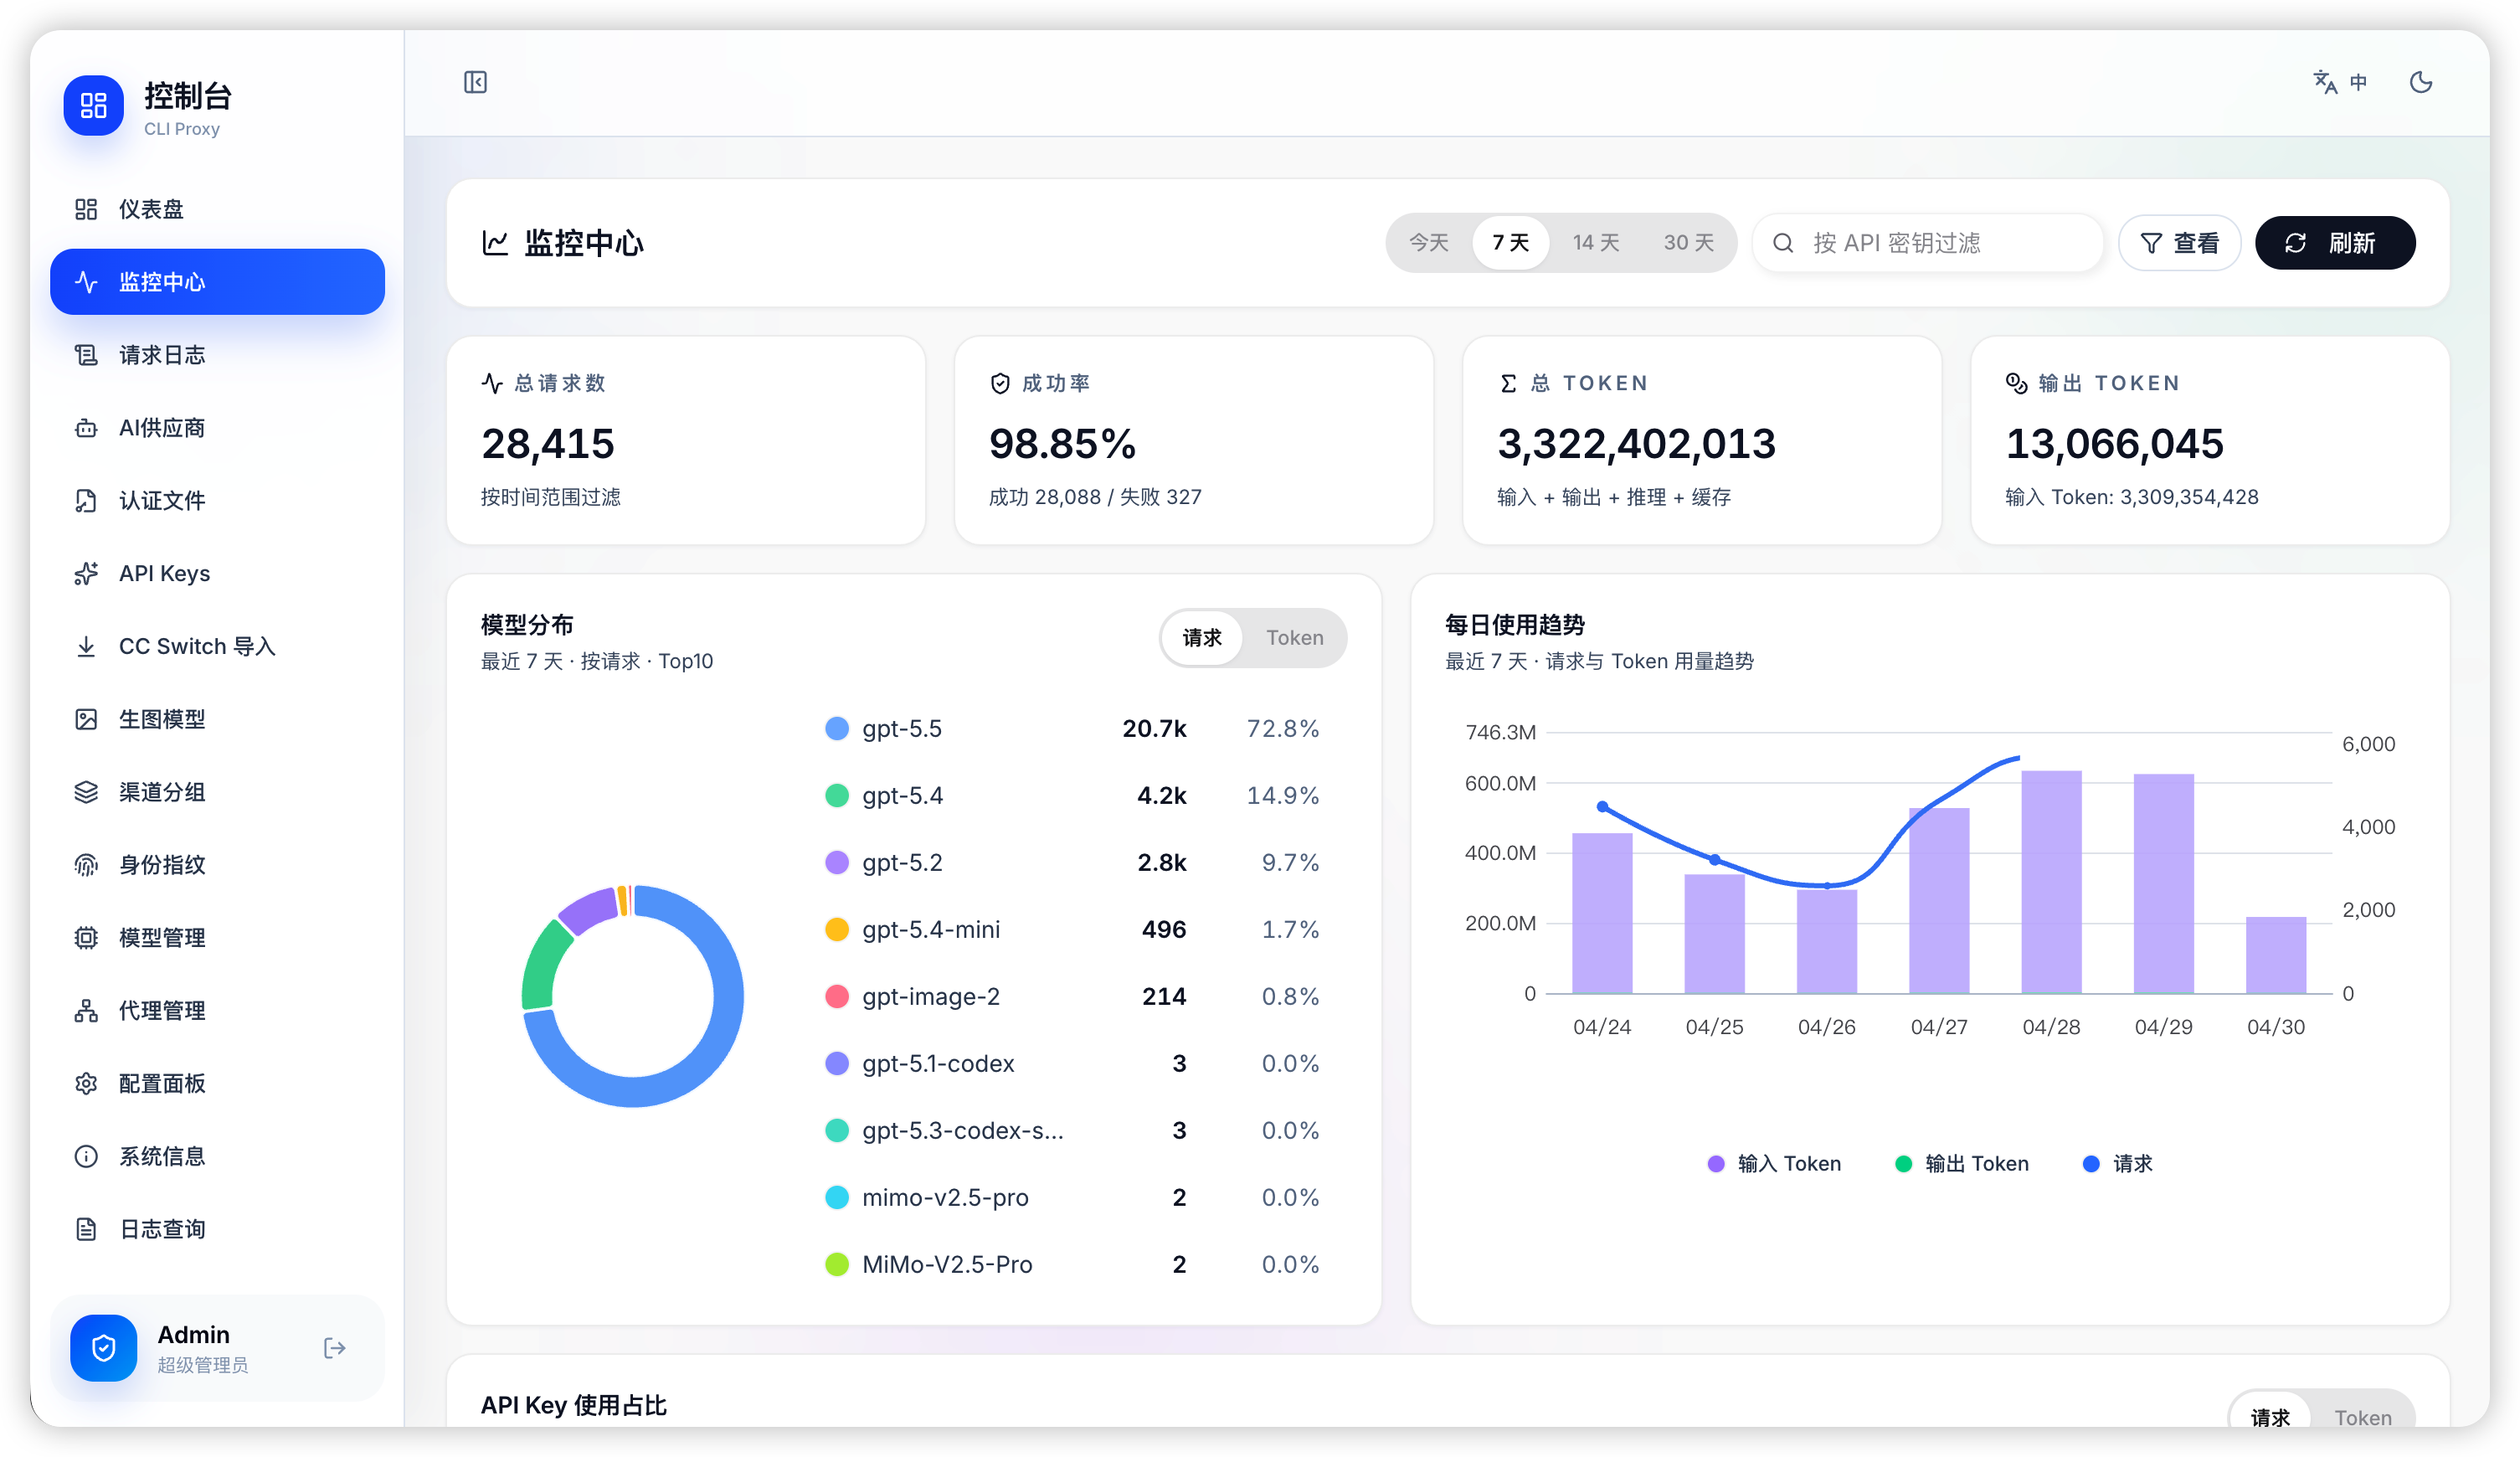Click the AI供应商 robot icon

pyautogui.click(x=86, y=428)
